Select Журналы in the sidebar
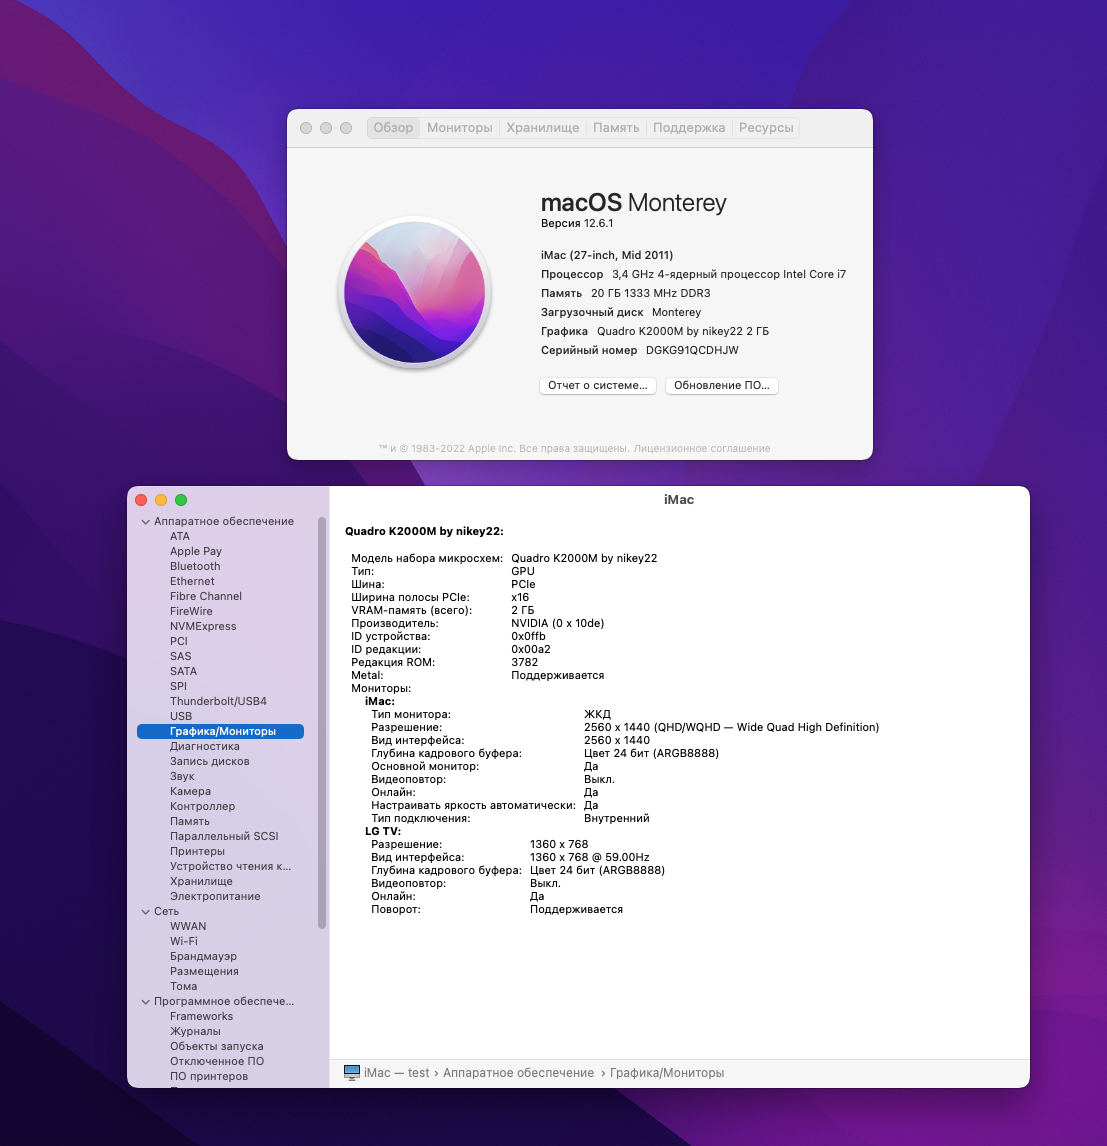The width and height of the screenshot is (1107, 1146). pyautogui.click(x=195, y=1031)
